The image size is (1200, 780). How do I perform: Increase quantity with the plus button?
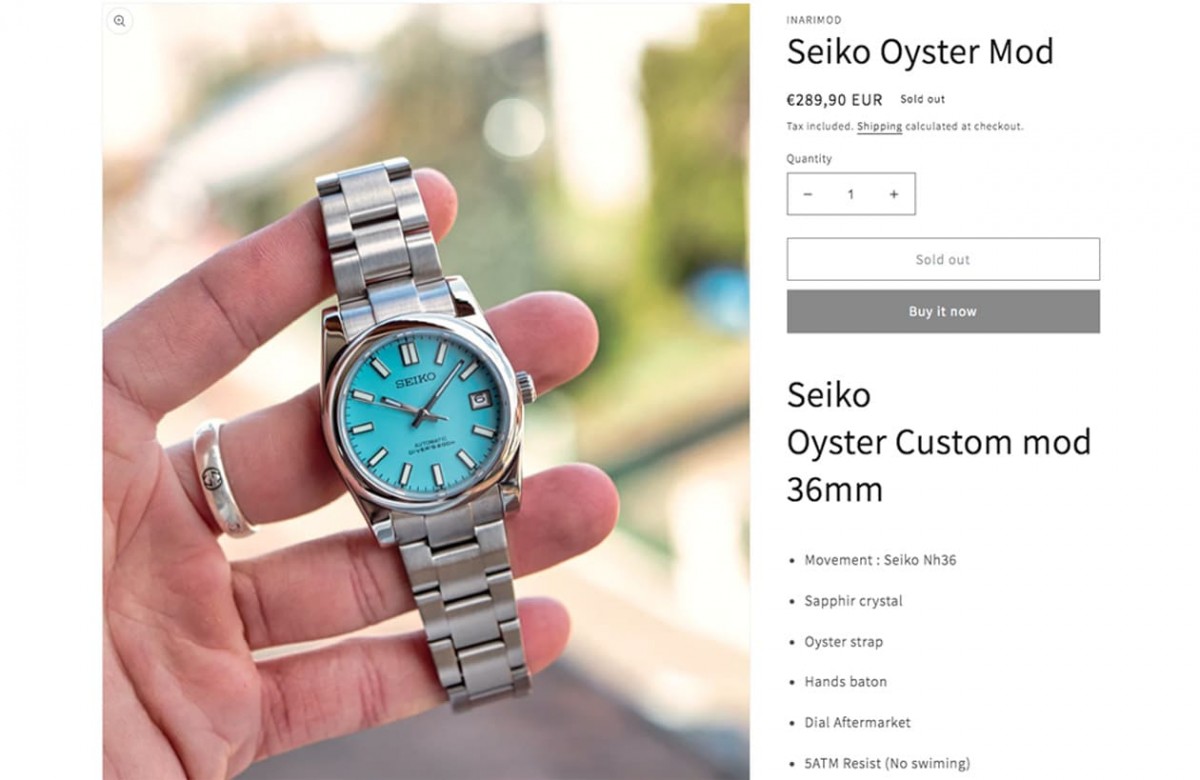894,194
